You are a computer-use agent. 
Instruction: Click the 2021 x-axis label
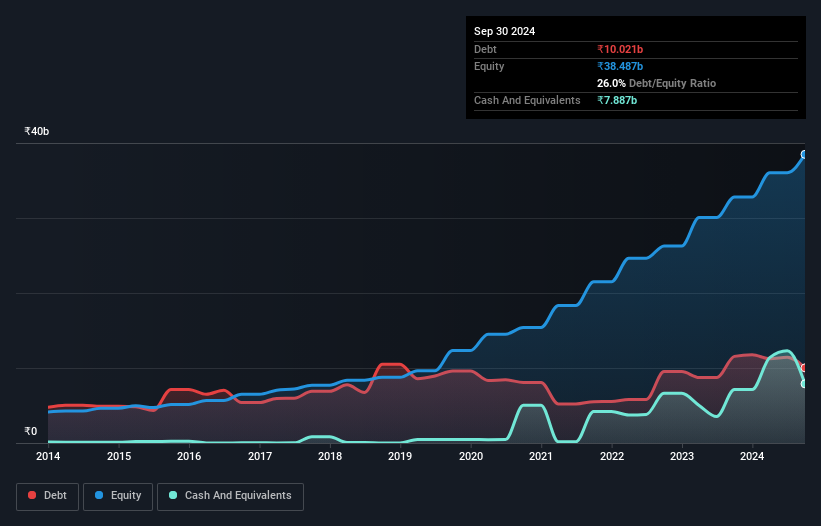tap(541, 456)
